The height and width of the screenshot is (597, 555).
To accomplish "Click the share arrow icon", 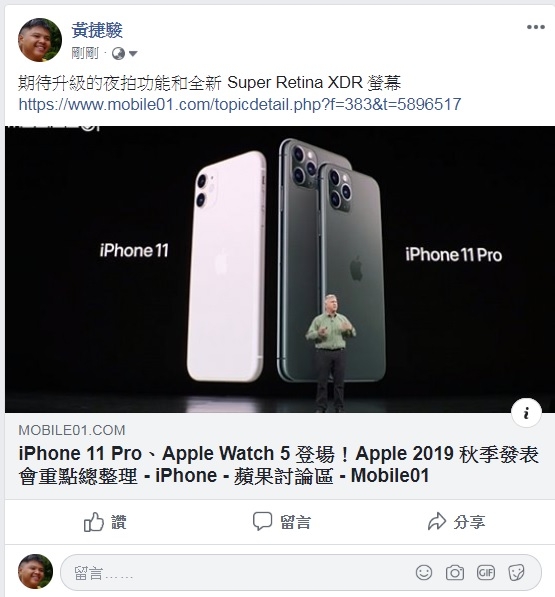I will (437, 521).
